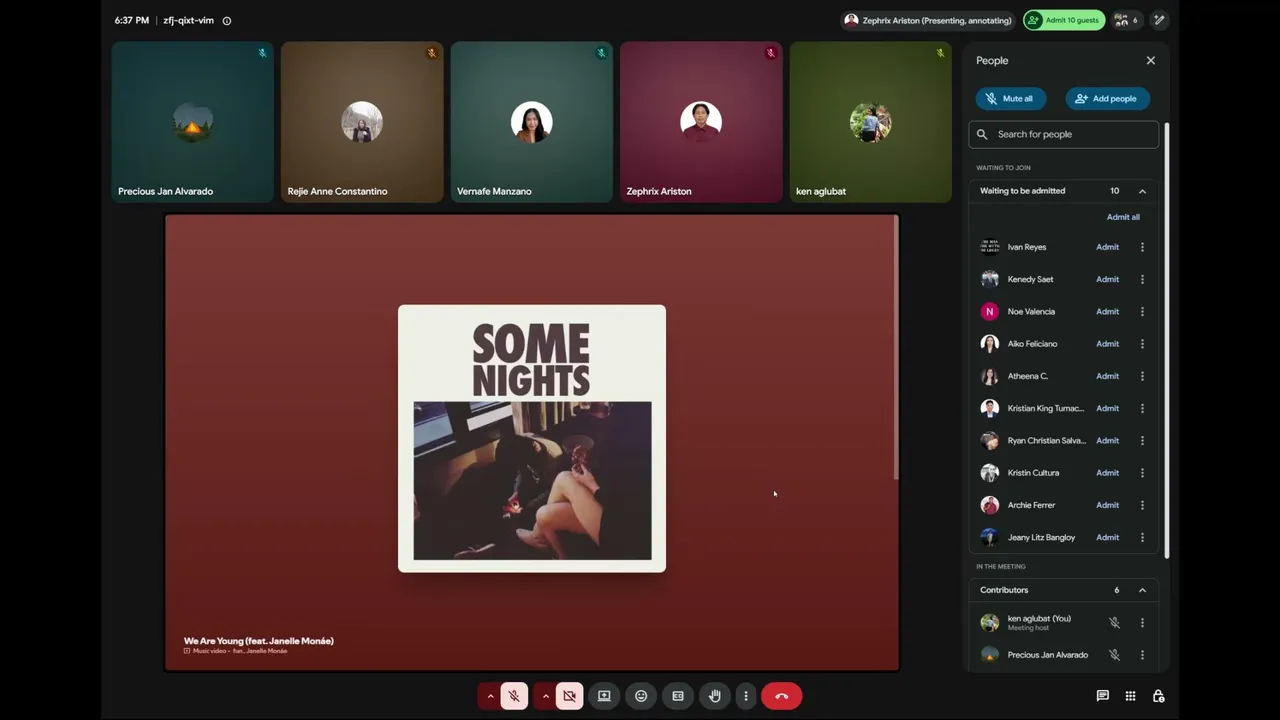This screenshot has height=720, width=1280.
Task: Toggle the turned-off camera button
Action: point(569,696)
